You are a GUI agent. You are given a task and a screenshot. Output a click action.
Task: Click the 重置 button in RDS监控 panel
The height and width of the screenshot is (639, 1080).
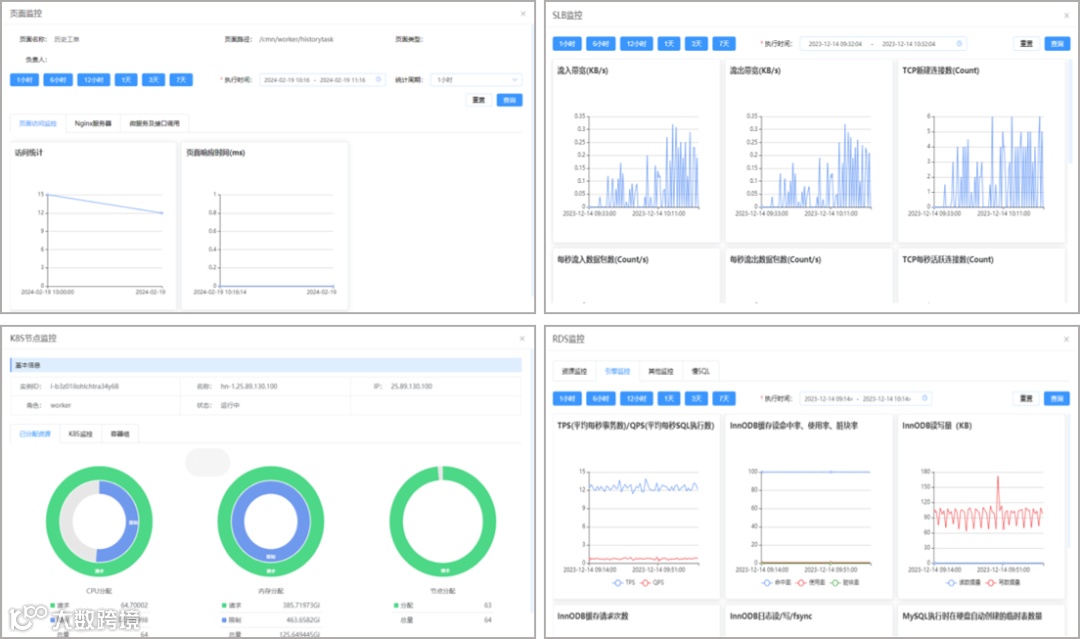click(1026, 399)
